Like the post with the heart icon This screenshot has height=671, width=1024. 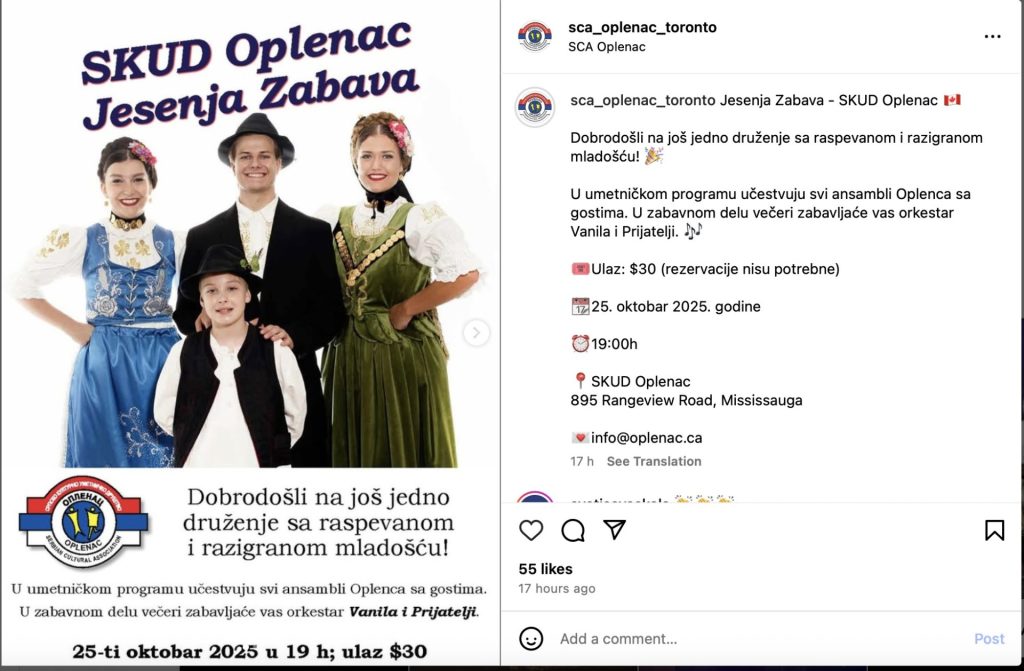pyautogui.click(x=531, y=531)
